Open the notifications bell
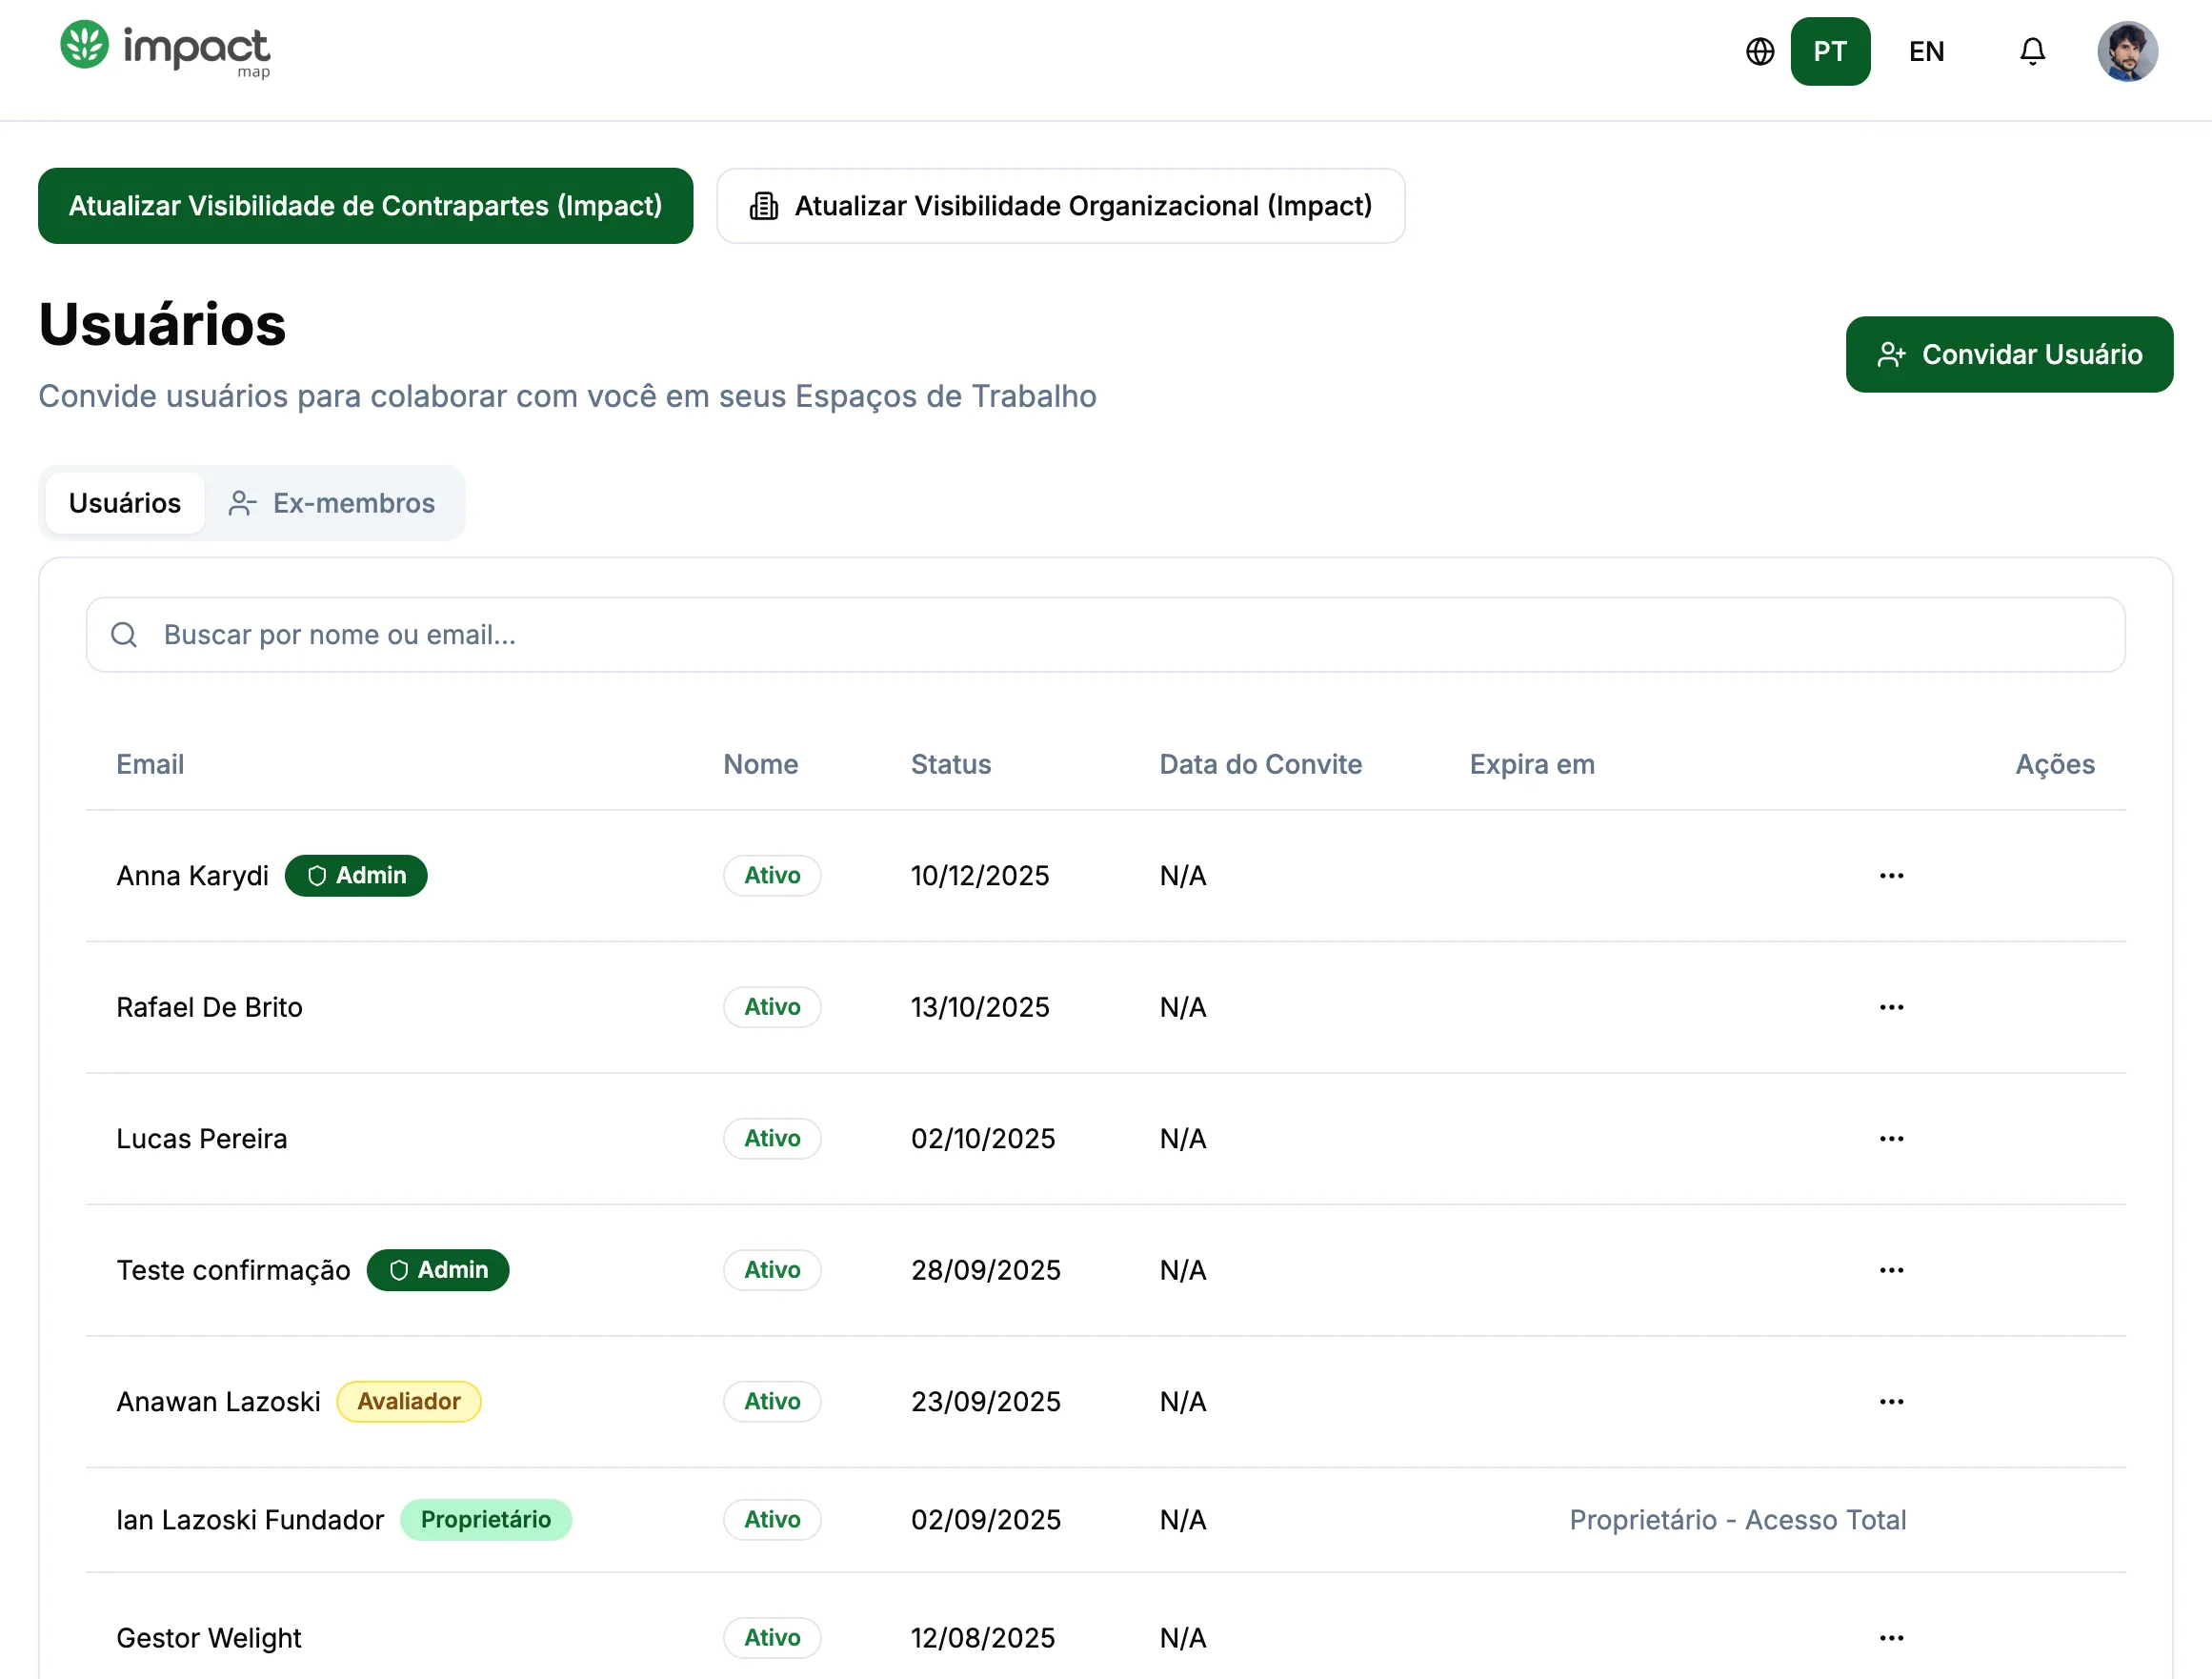2212x1679 pixels. 2031,51
